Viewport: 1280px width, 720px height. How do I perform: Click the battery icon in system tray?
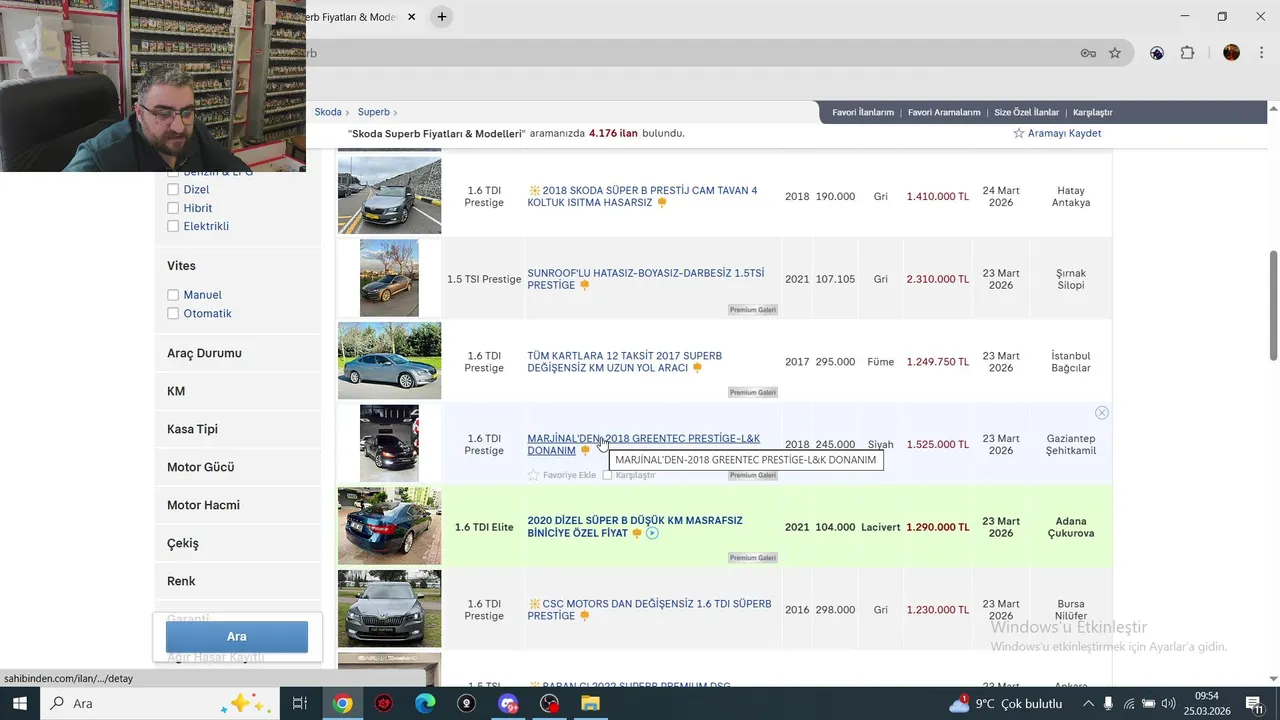point(1148,703)
